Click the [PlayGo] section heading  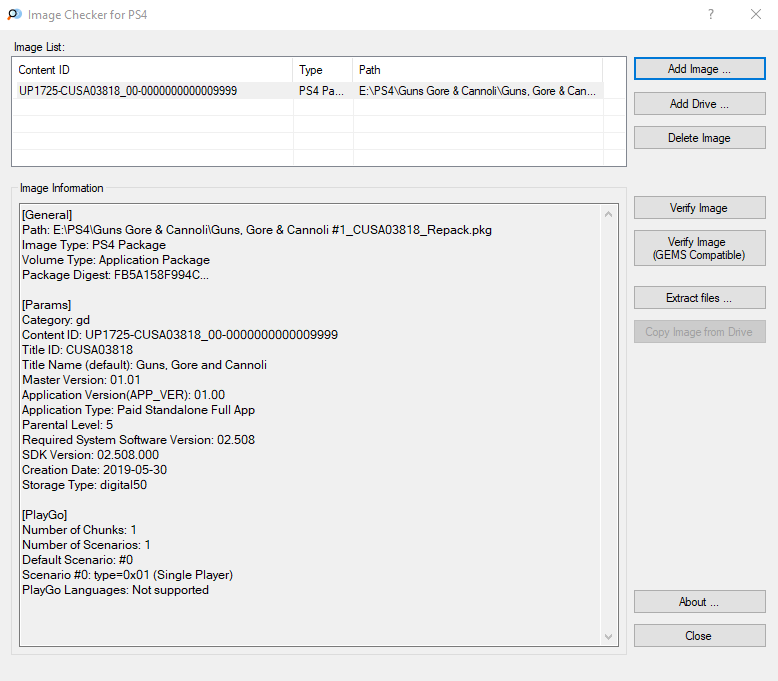(45, 515)
